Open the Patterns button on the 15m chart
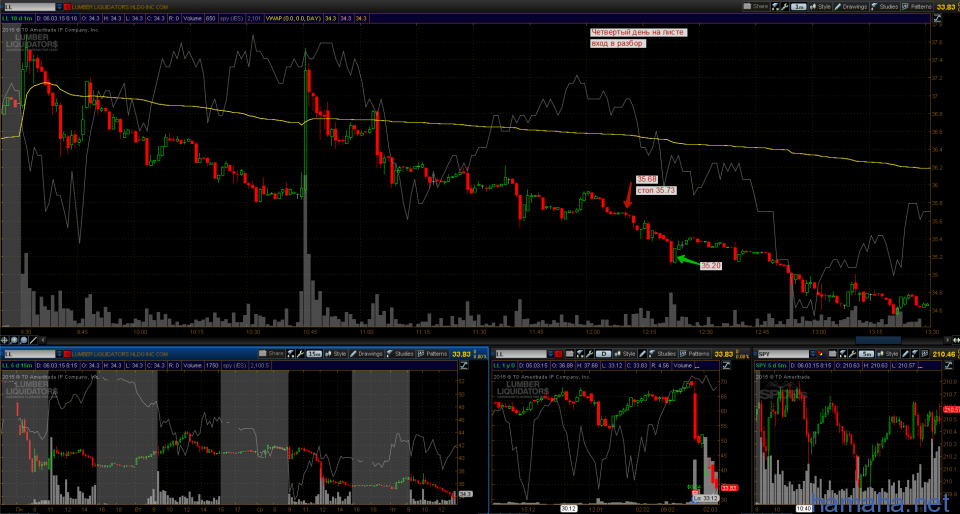Screen dimensions: 960x514 point(432,354)
